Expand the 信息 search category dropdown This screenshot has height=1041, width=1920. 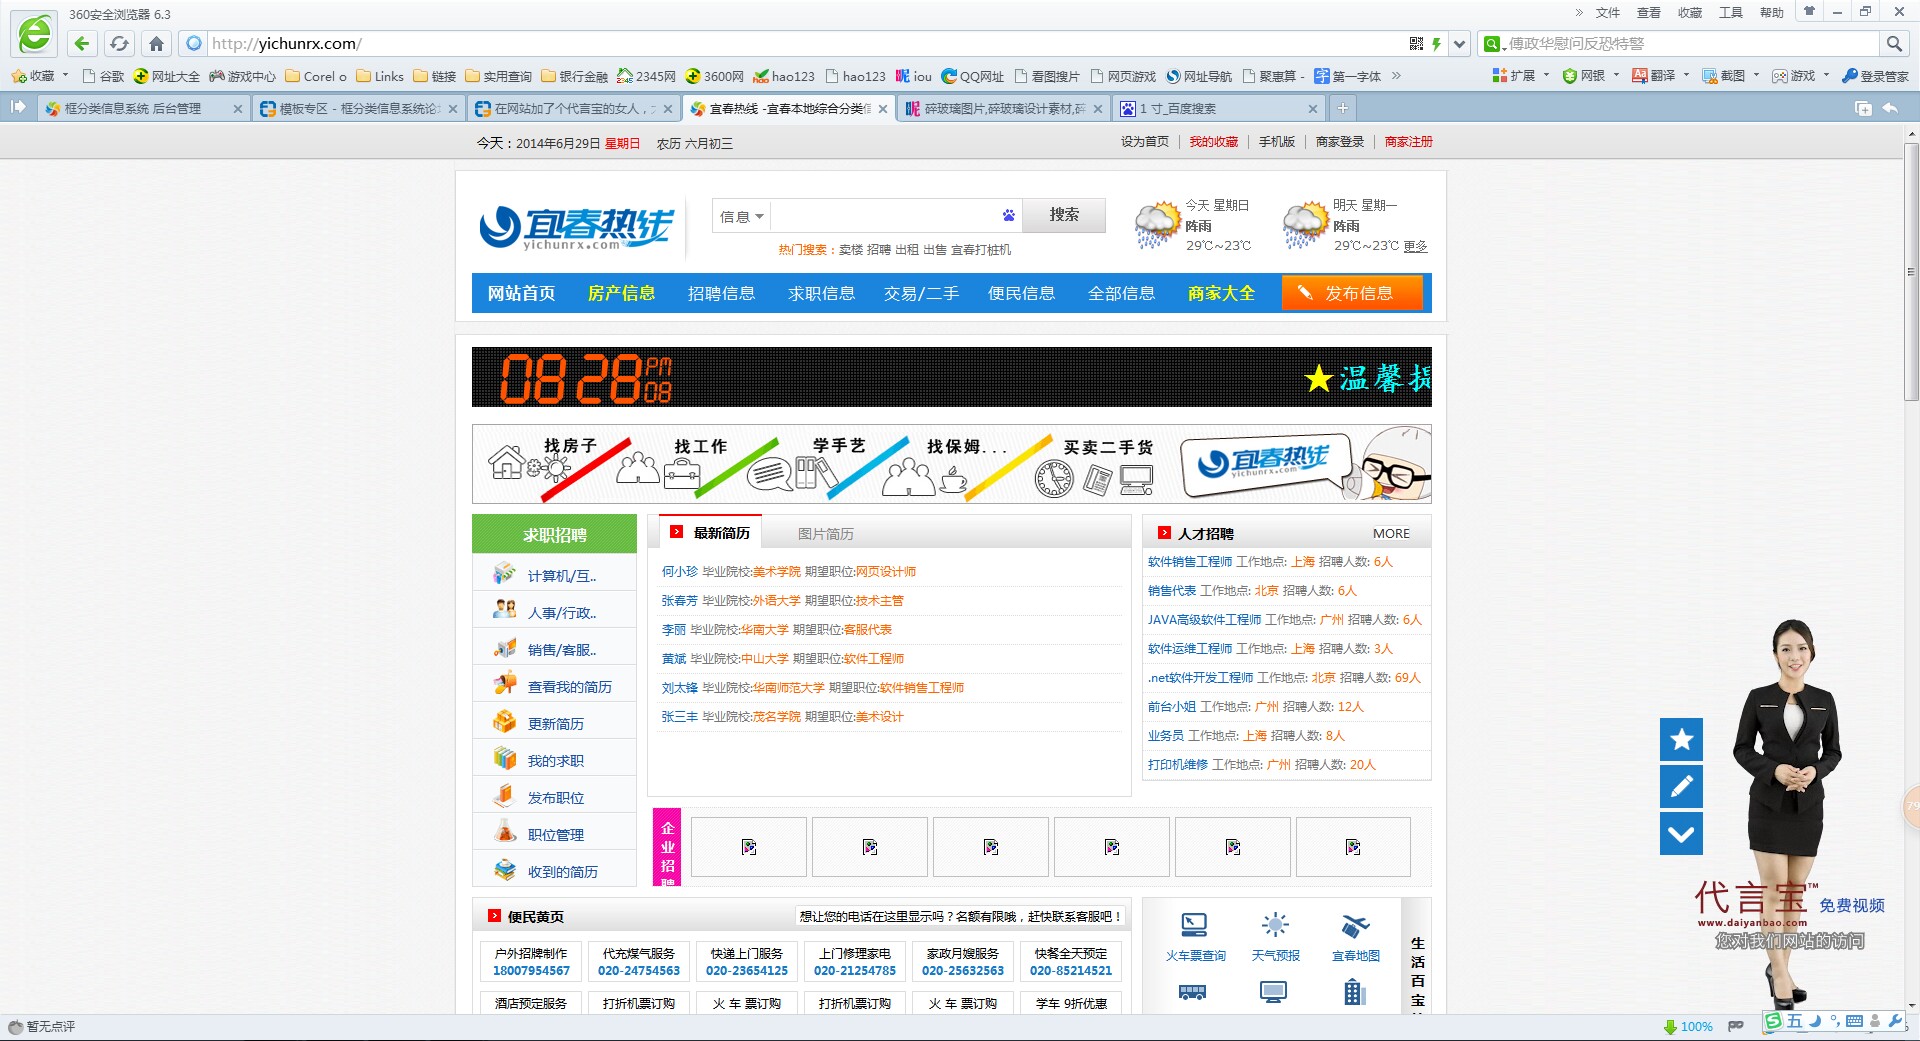[741, 216]
